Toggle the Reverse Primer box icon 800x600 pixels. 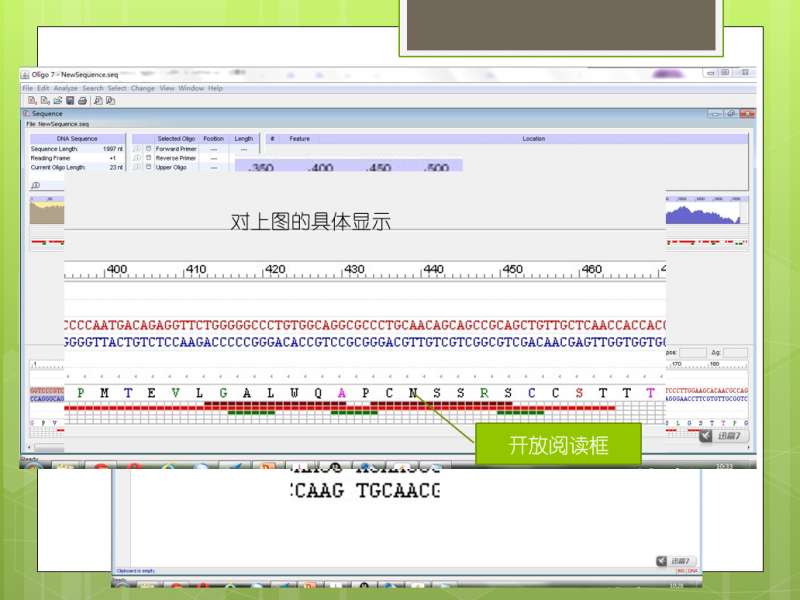148,158
